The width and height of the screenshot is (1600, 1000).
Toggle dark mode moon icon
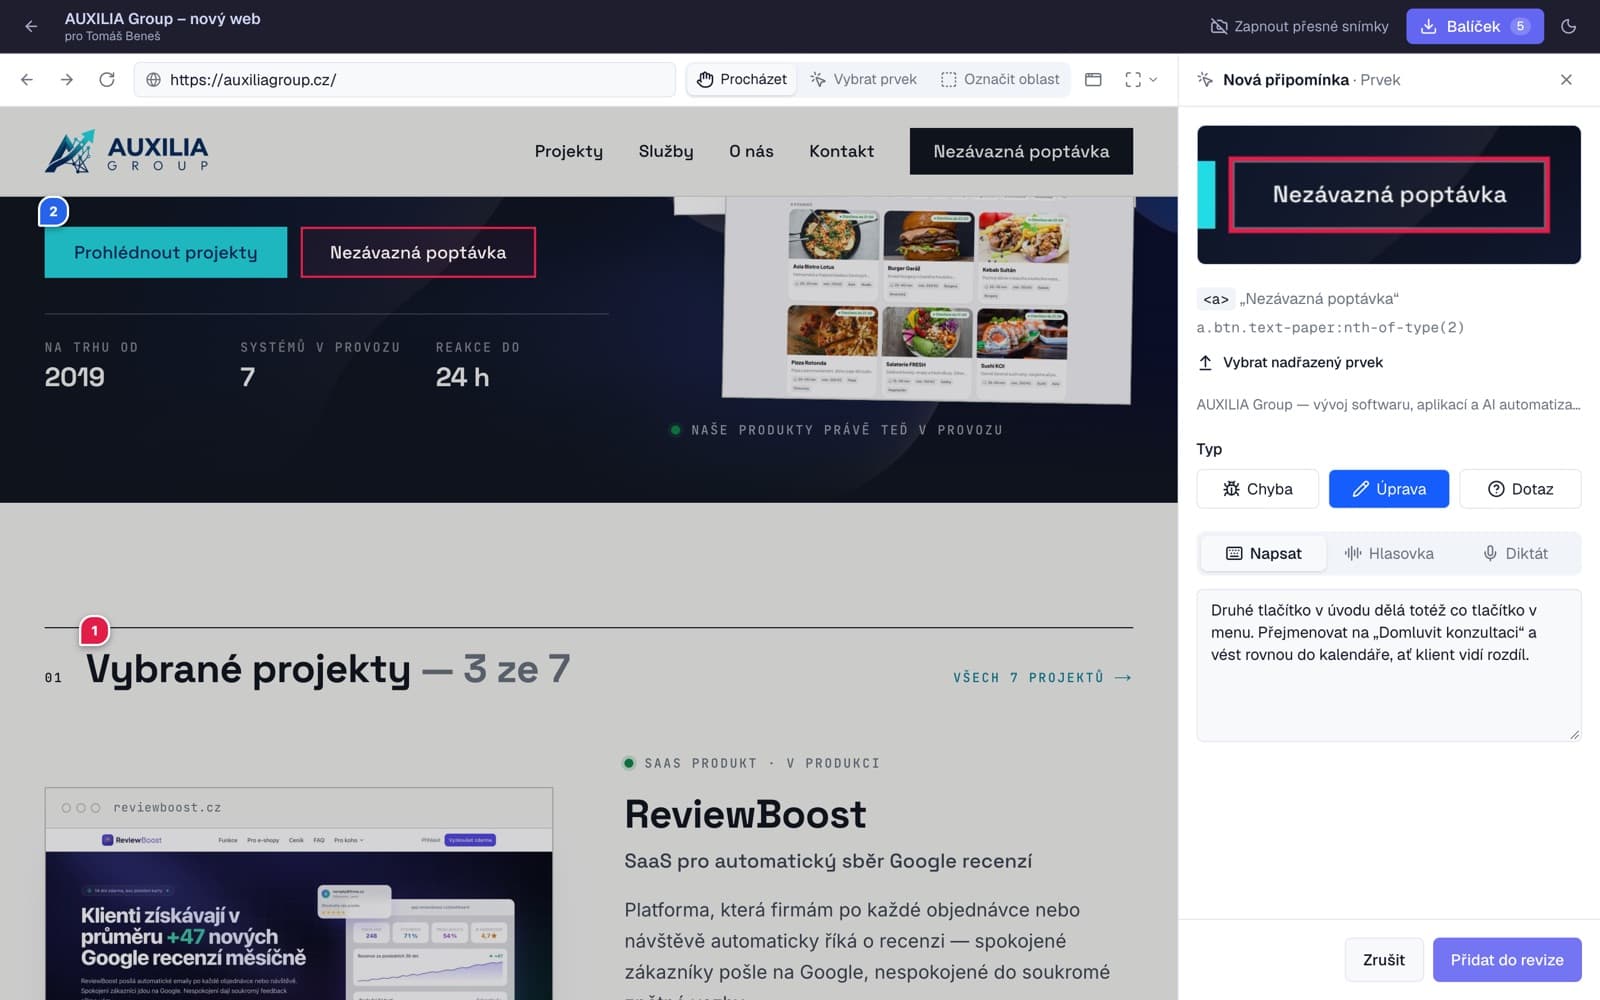coord(1568,27)
